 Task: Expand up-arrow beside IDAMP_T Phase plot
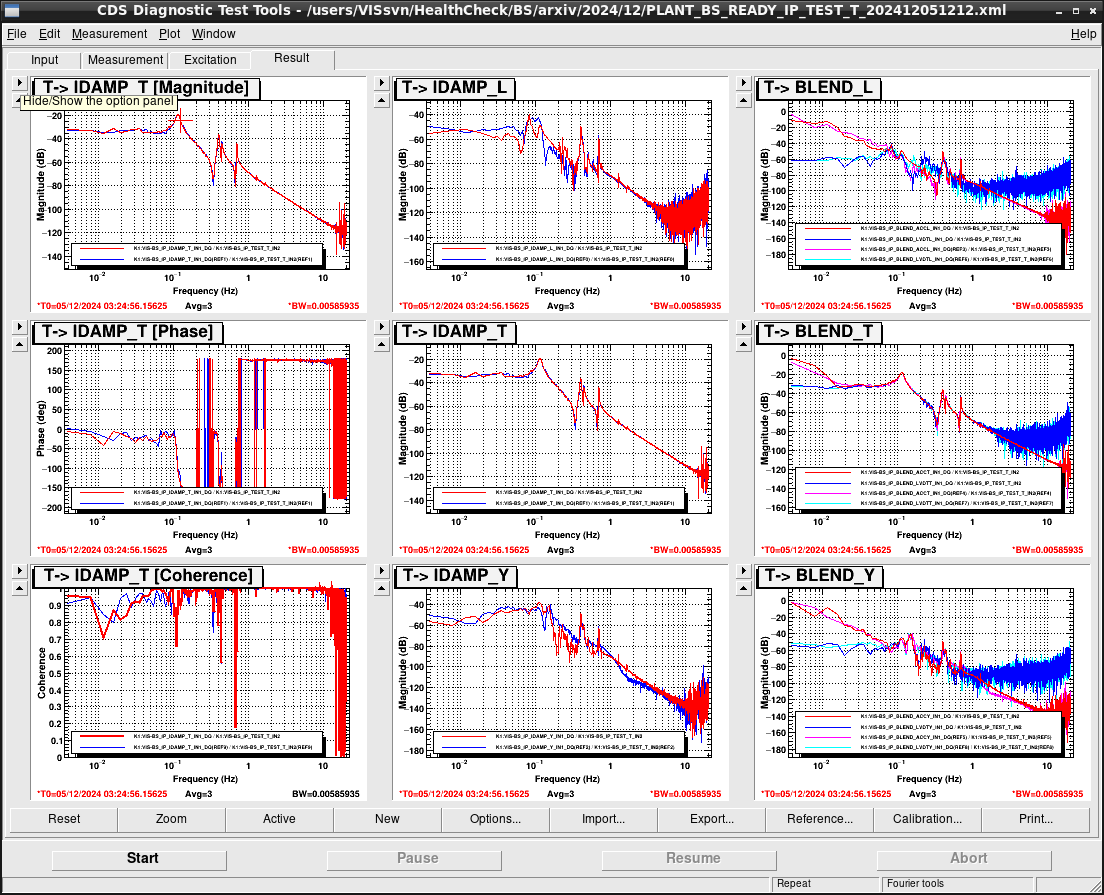coord(20,345)
